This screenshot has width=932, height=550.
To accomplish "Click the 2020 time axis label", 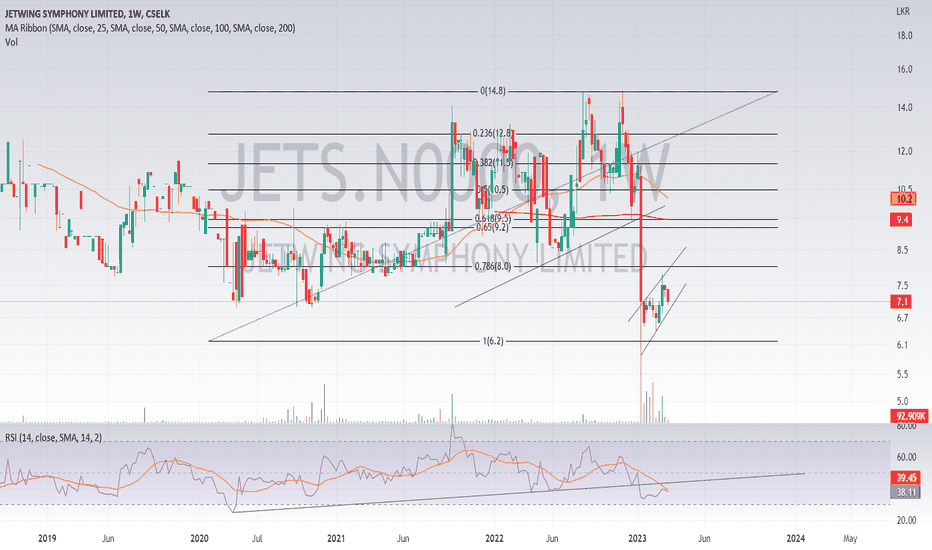I will (x=199, y=539).
